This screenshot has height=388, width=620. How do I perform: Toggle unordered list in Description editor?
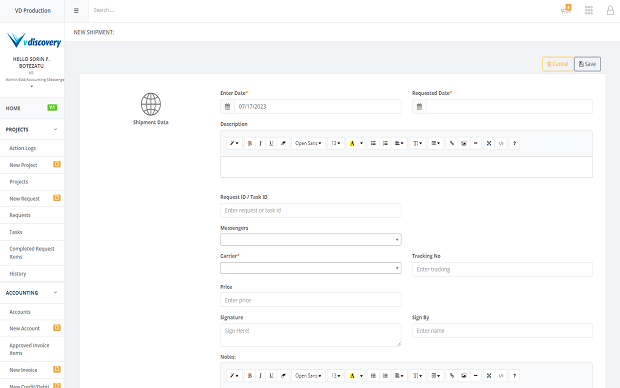(x=373, y=143)
